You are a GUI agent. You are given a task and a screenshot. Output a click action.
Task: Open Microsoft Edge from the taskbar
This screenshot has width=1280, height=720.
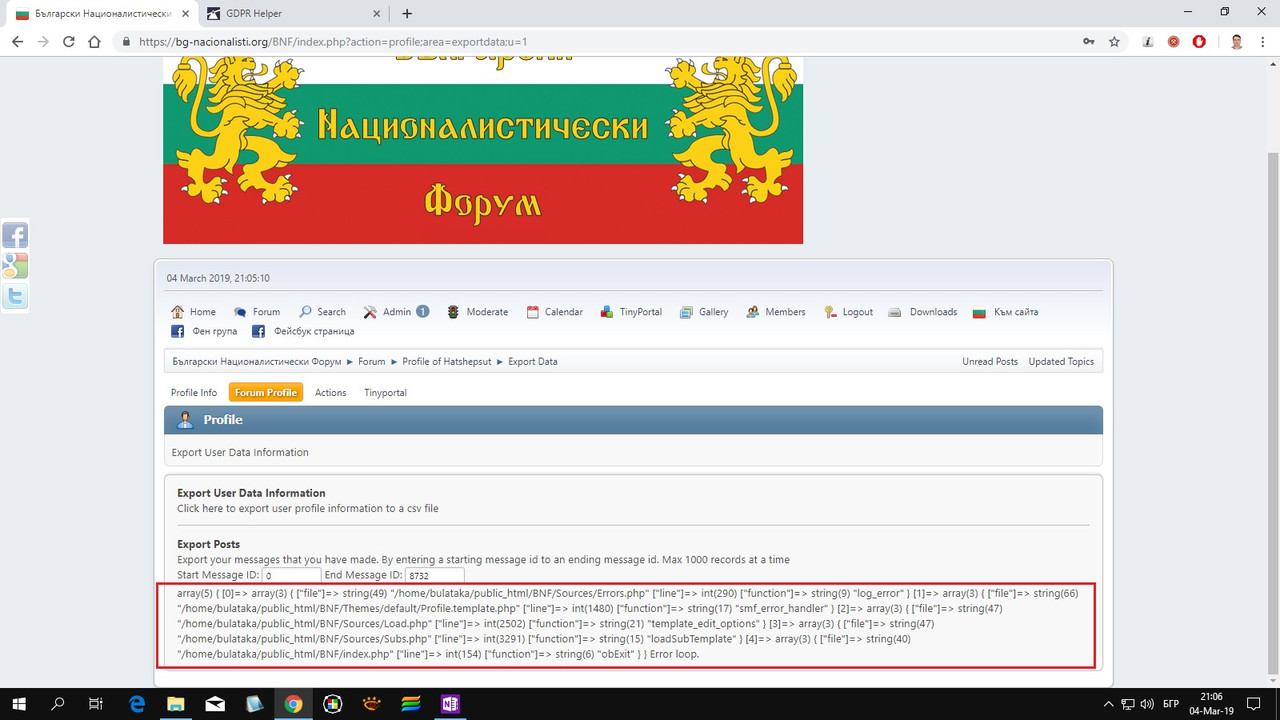pos(137,704)
